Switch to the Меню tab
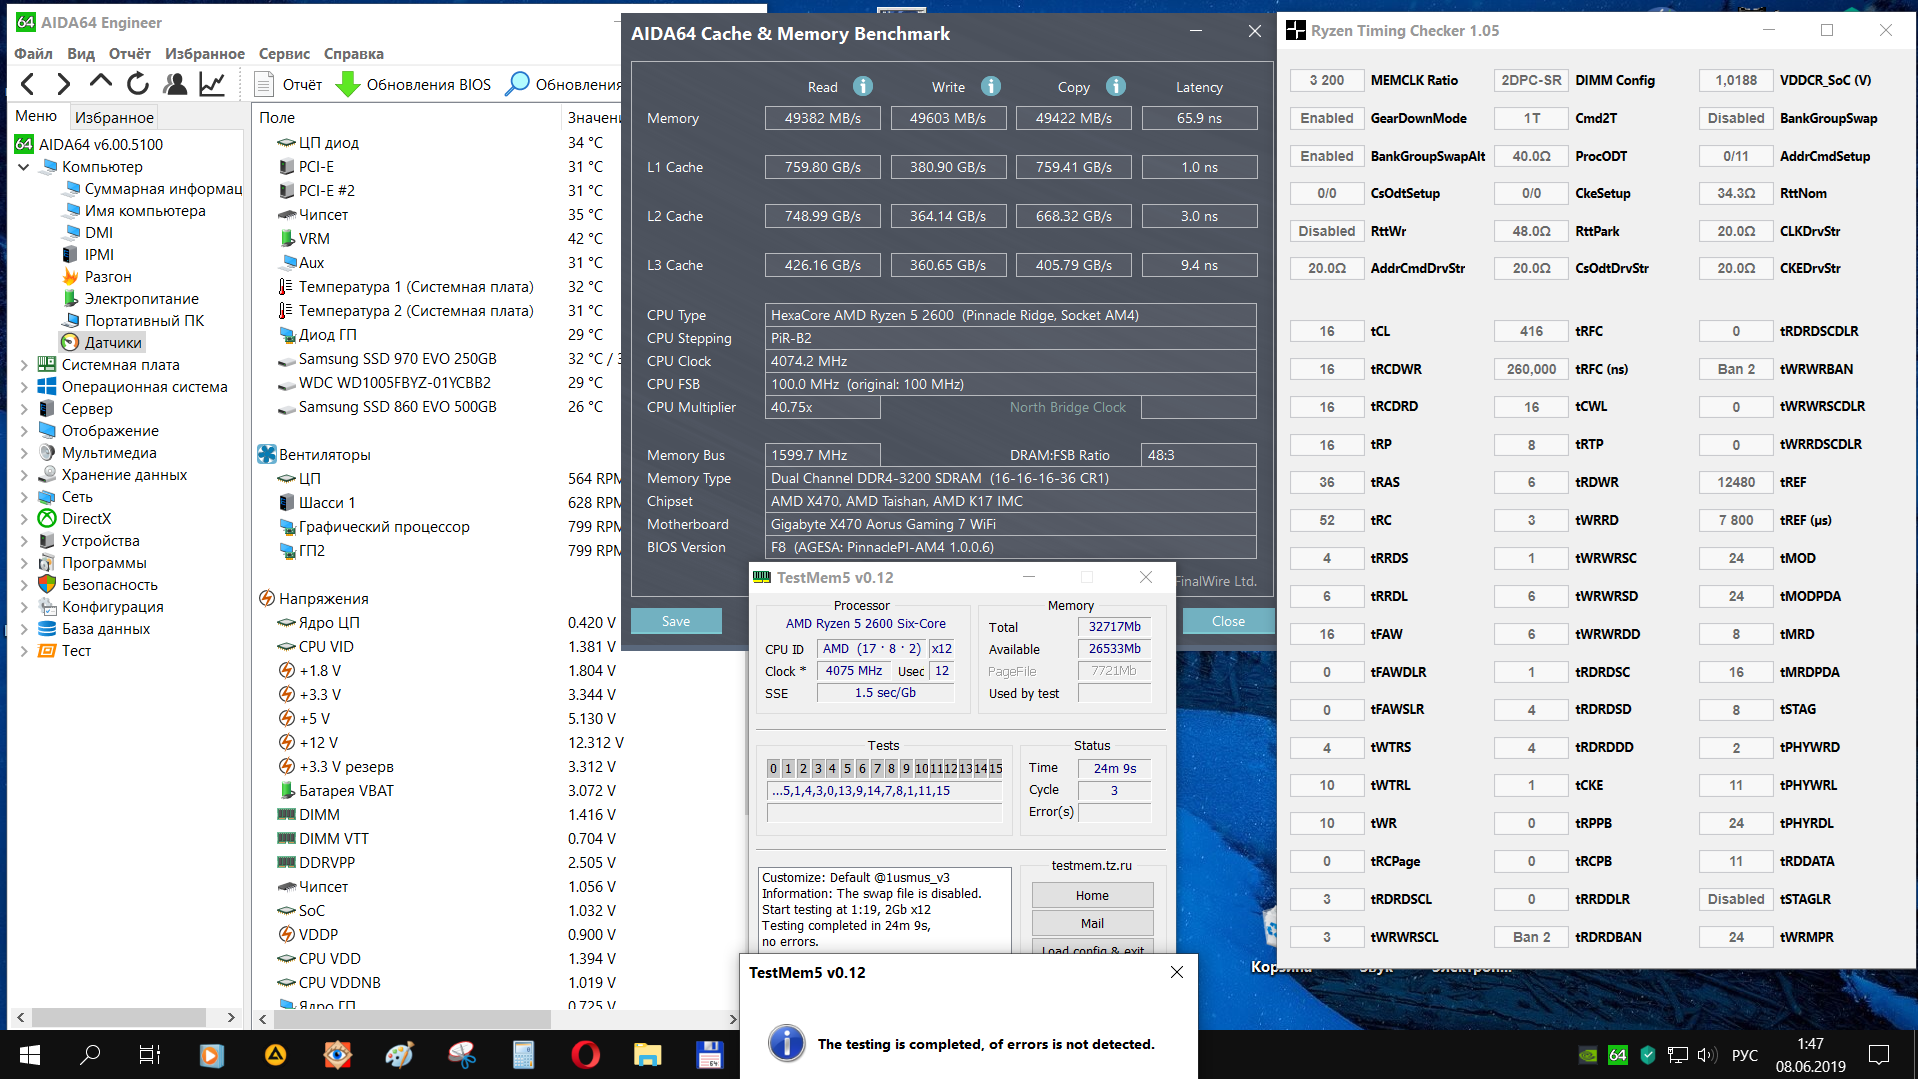Image resolution: width=1918 pixels, height=1079 pixels. [37, 116]
